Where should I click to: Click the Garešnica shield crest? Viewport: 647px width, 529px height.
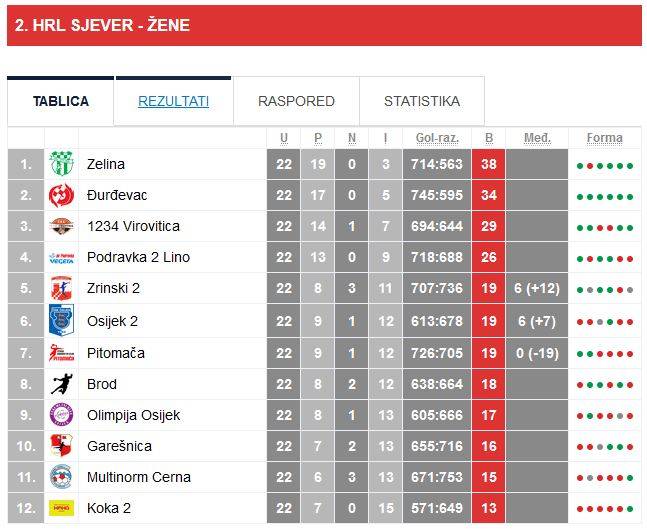[x=62, y=446]
